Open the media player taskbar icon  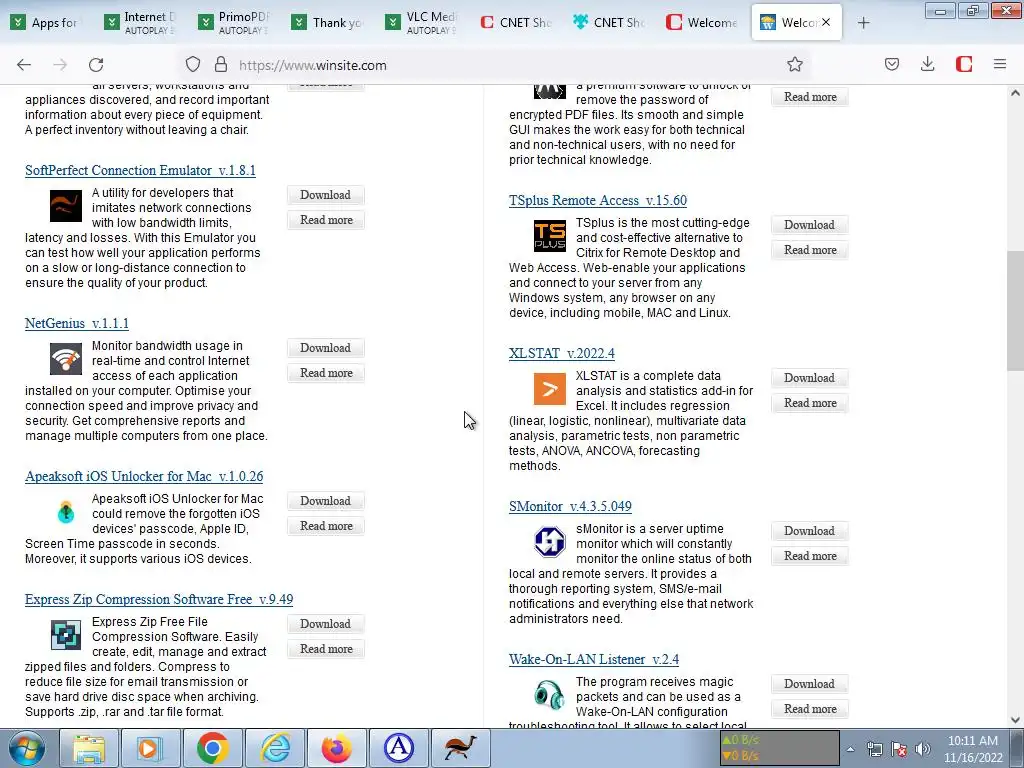pyautogui.click(x=151, y=748)
